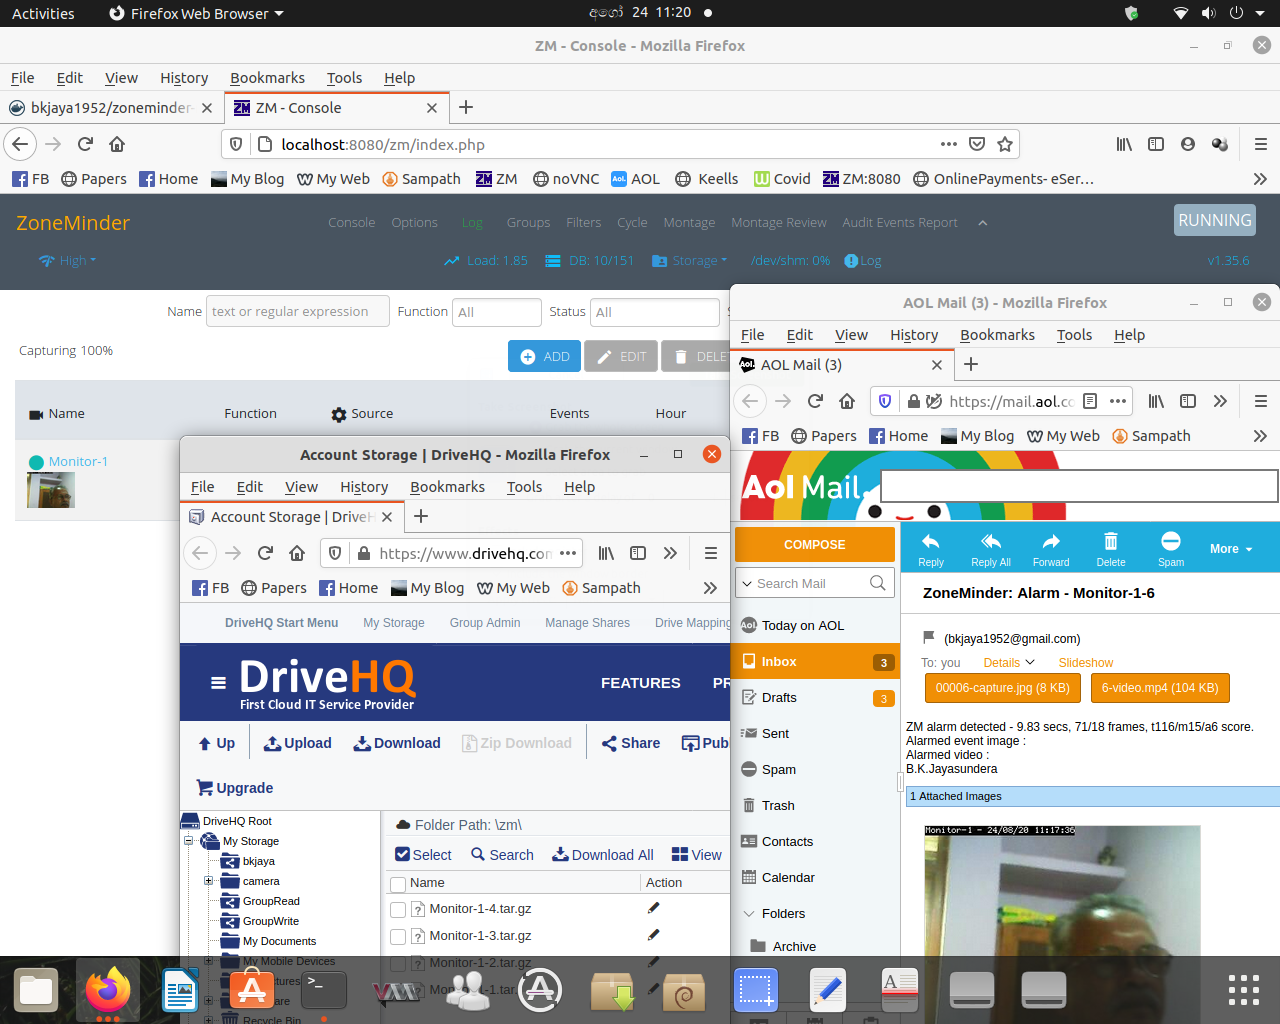Click Upgrade cart in DriveHQ

pos(235,788)
